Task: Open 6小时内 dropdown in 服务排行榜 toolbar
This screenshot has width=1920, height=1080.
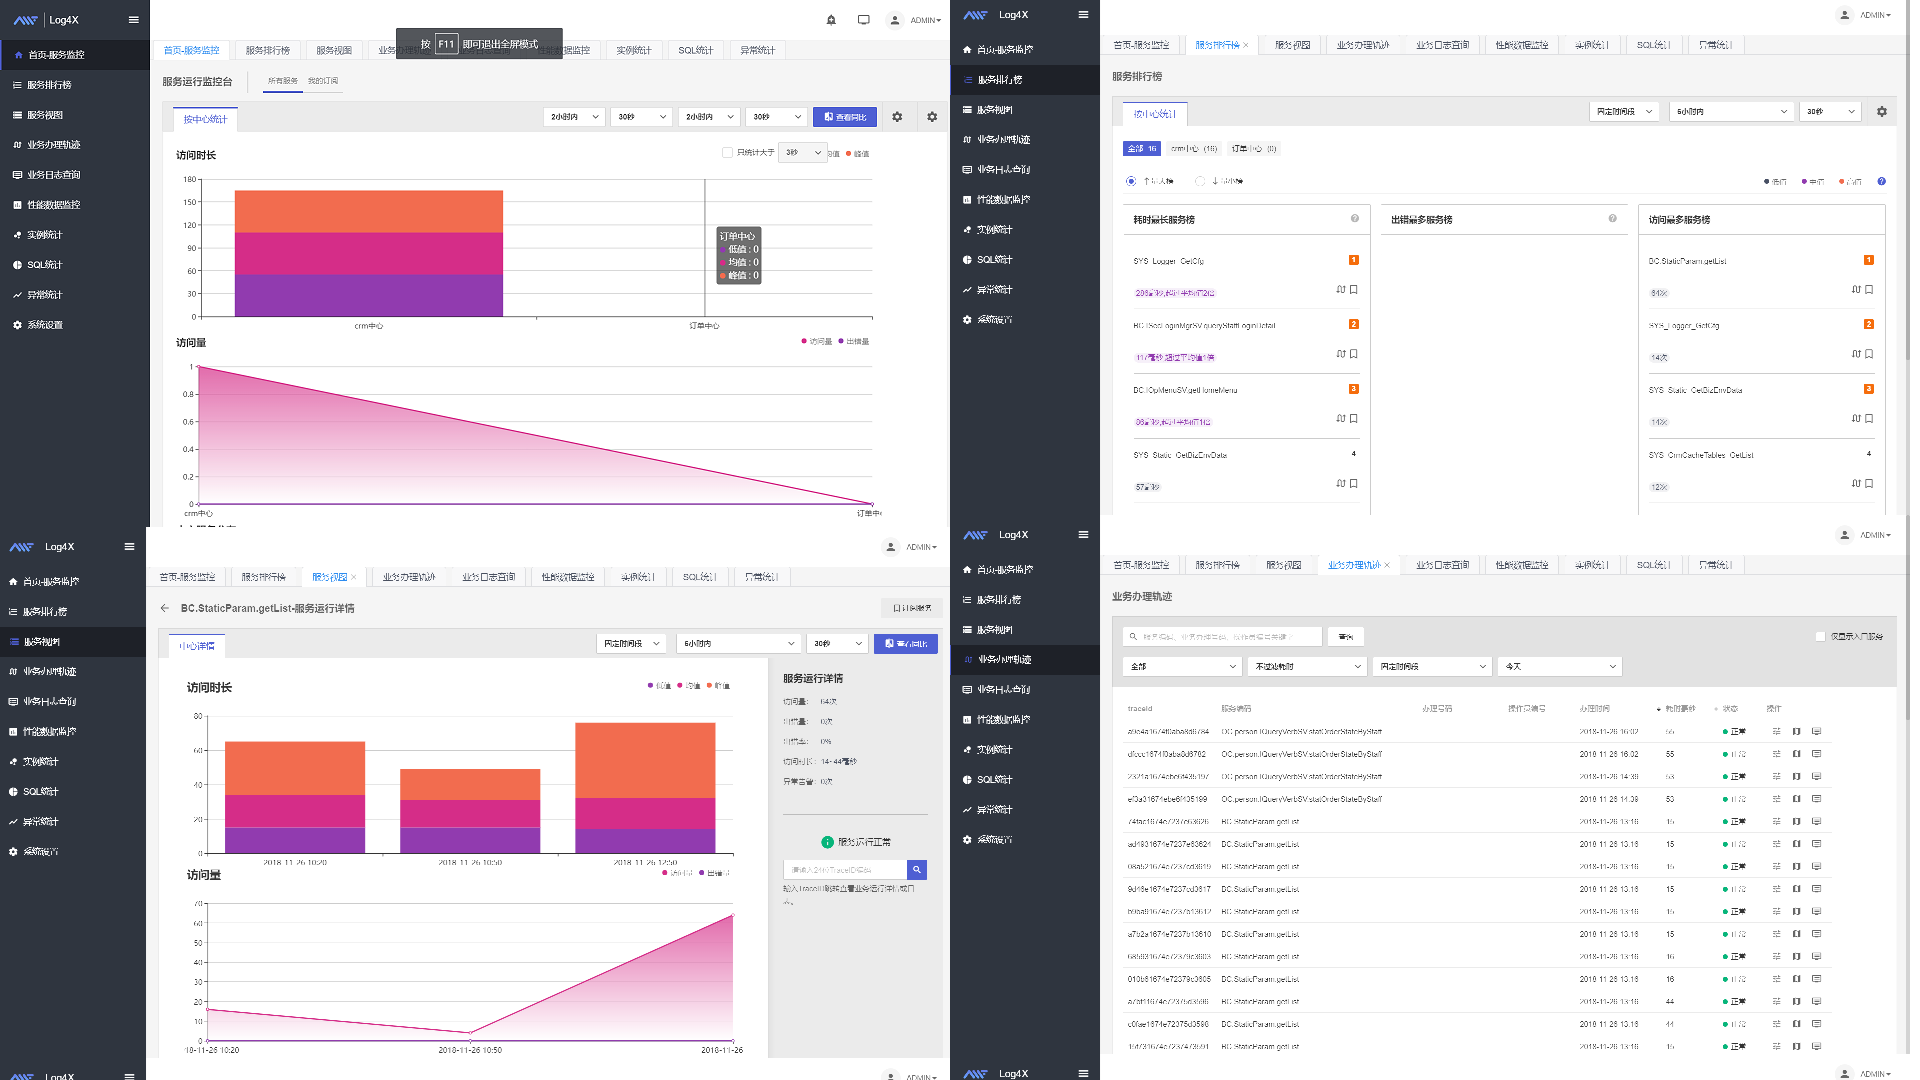Action: click(x=1732, y=112)
